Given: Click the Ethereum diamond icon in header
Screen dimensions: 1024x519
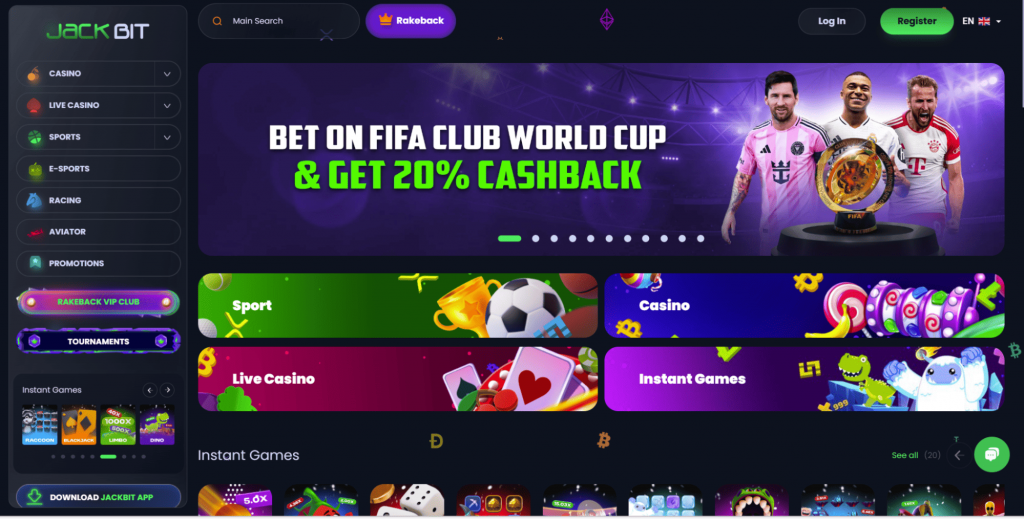Looking at the screenshot, I should point(607,20).
